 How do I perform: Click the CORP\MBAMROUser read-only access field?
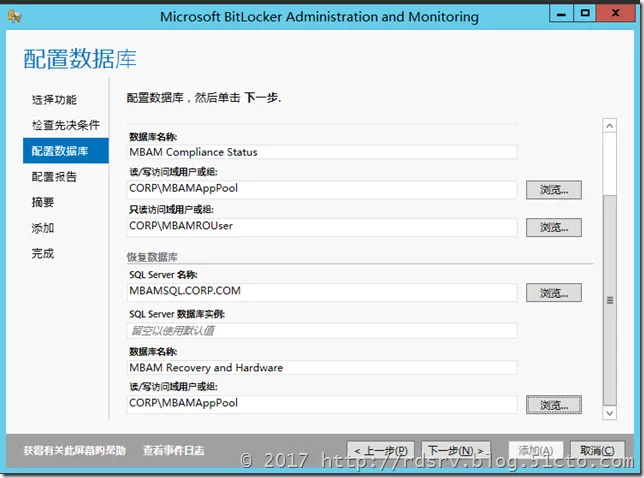pos(322,227)
